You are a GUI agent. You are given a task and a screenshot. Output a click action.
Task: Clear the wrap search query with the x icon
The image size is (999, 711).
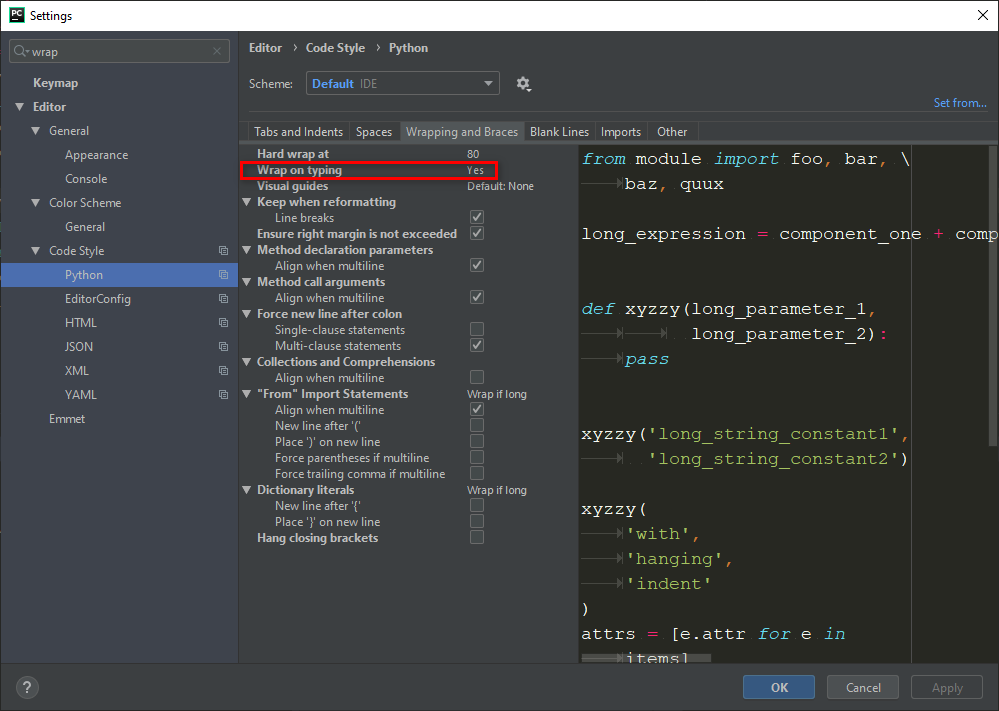click(x=216, y=51)
